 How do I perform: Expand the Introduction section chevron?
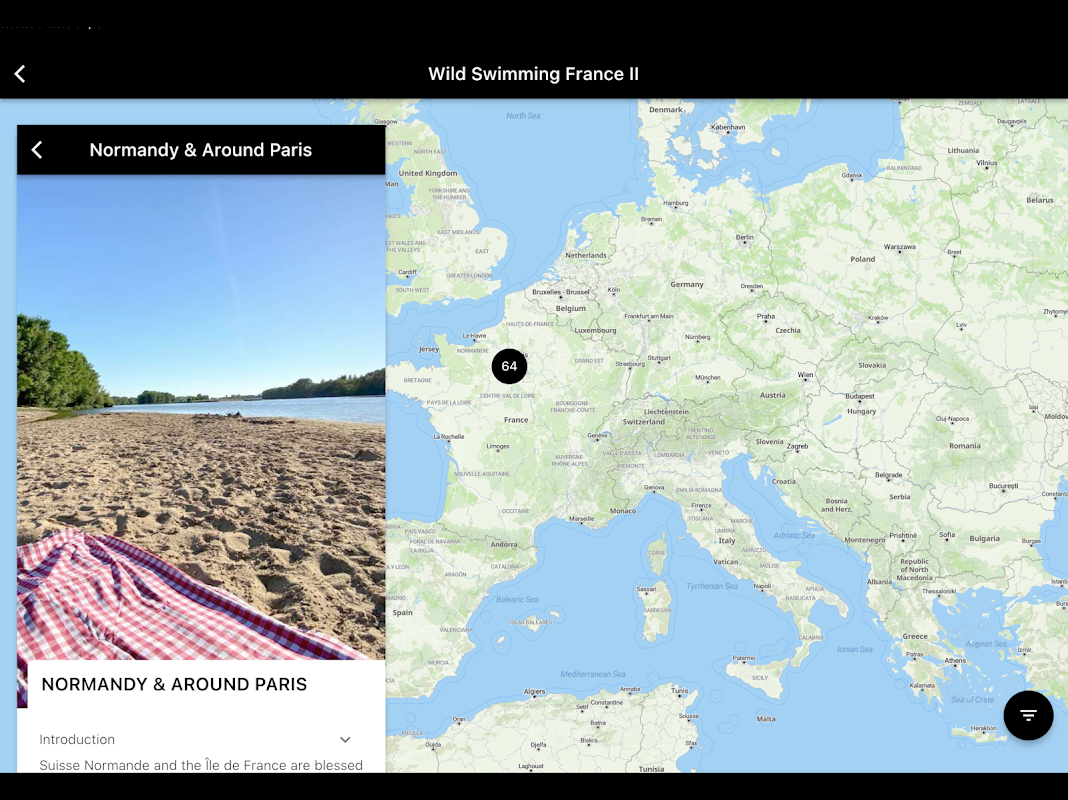point(345,739)
